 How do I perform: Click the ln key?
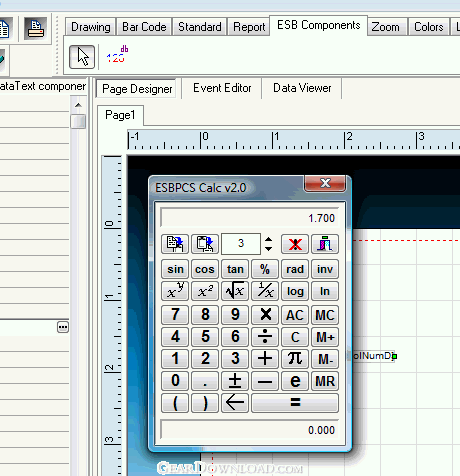click(325, 291)
